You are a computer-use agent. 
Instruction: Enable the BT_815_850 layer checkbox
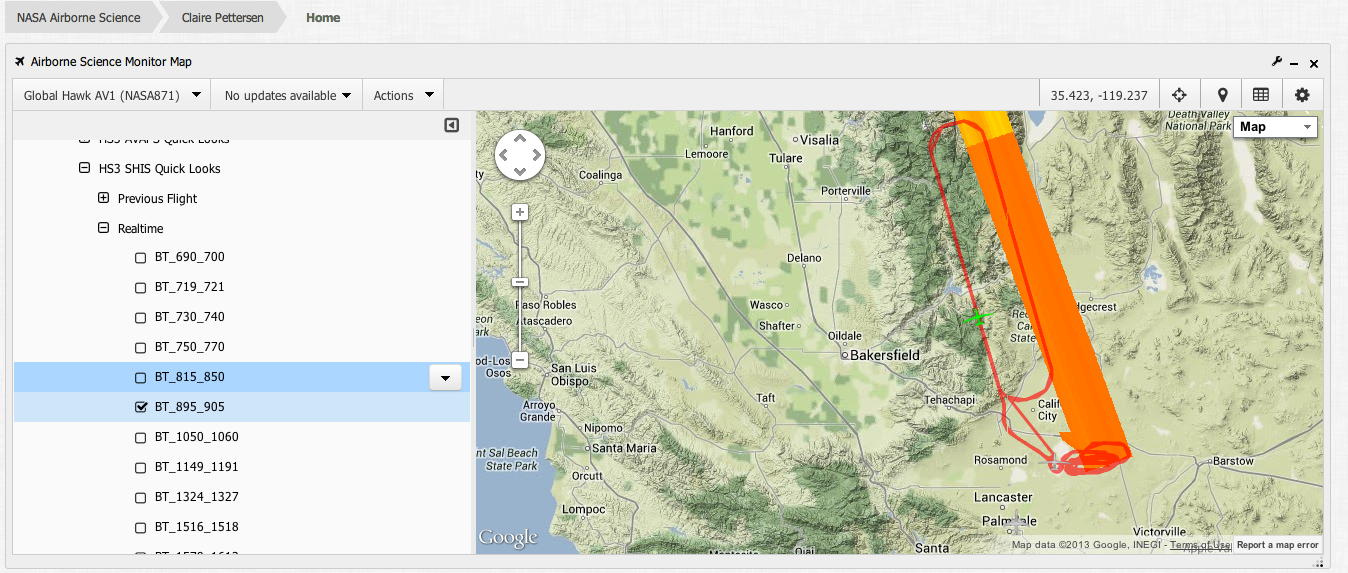[x=141, y=377]
